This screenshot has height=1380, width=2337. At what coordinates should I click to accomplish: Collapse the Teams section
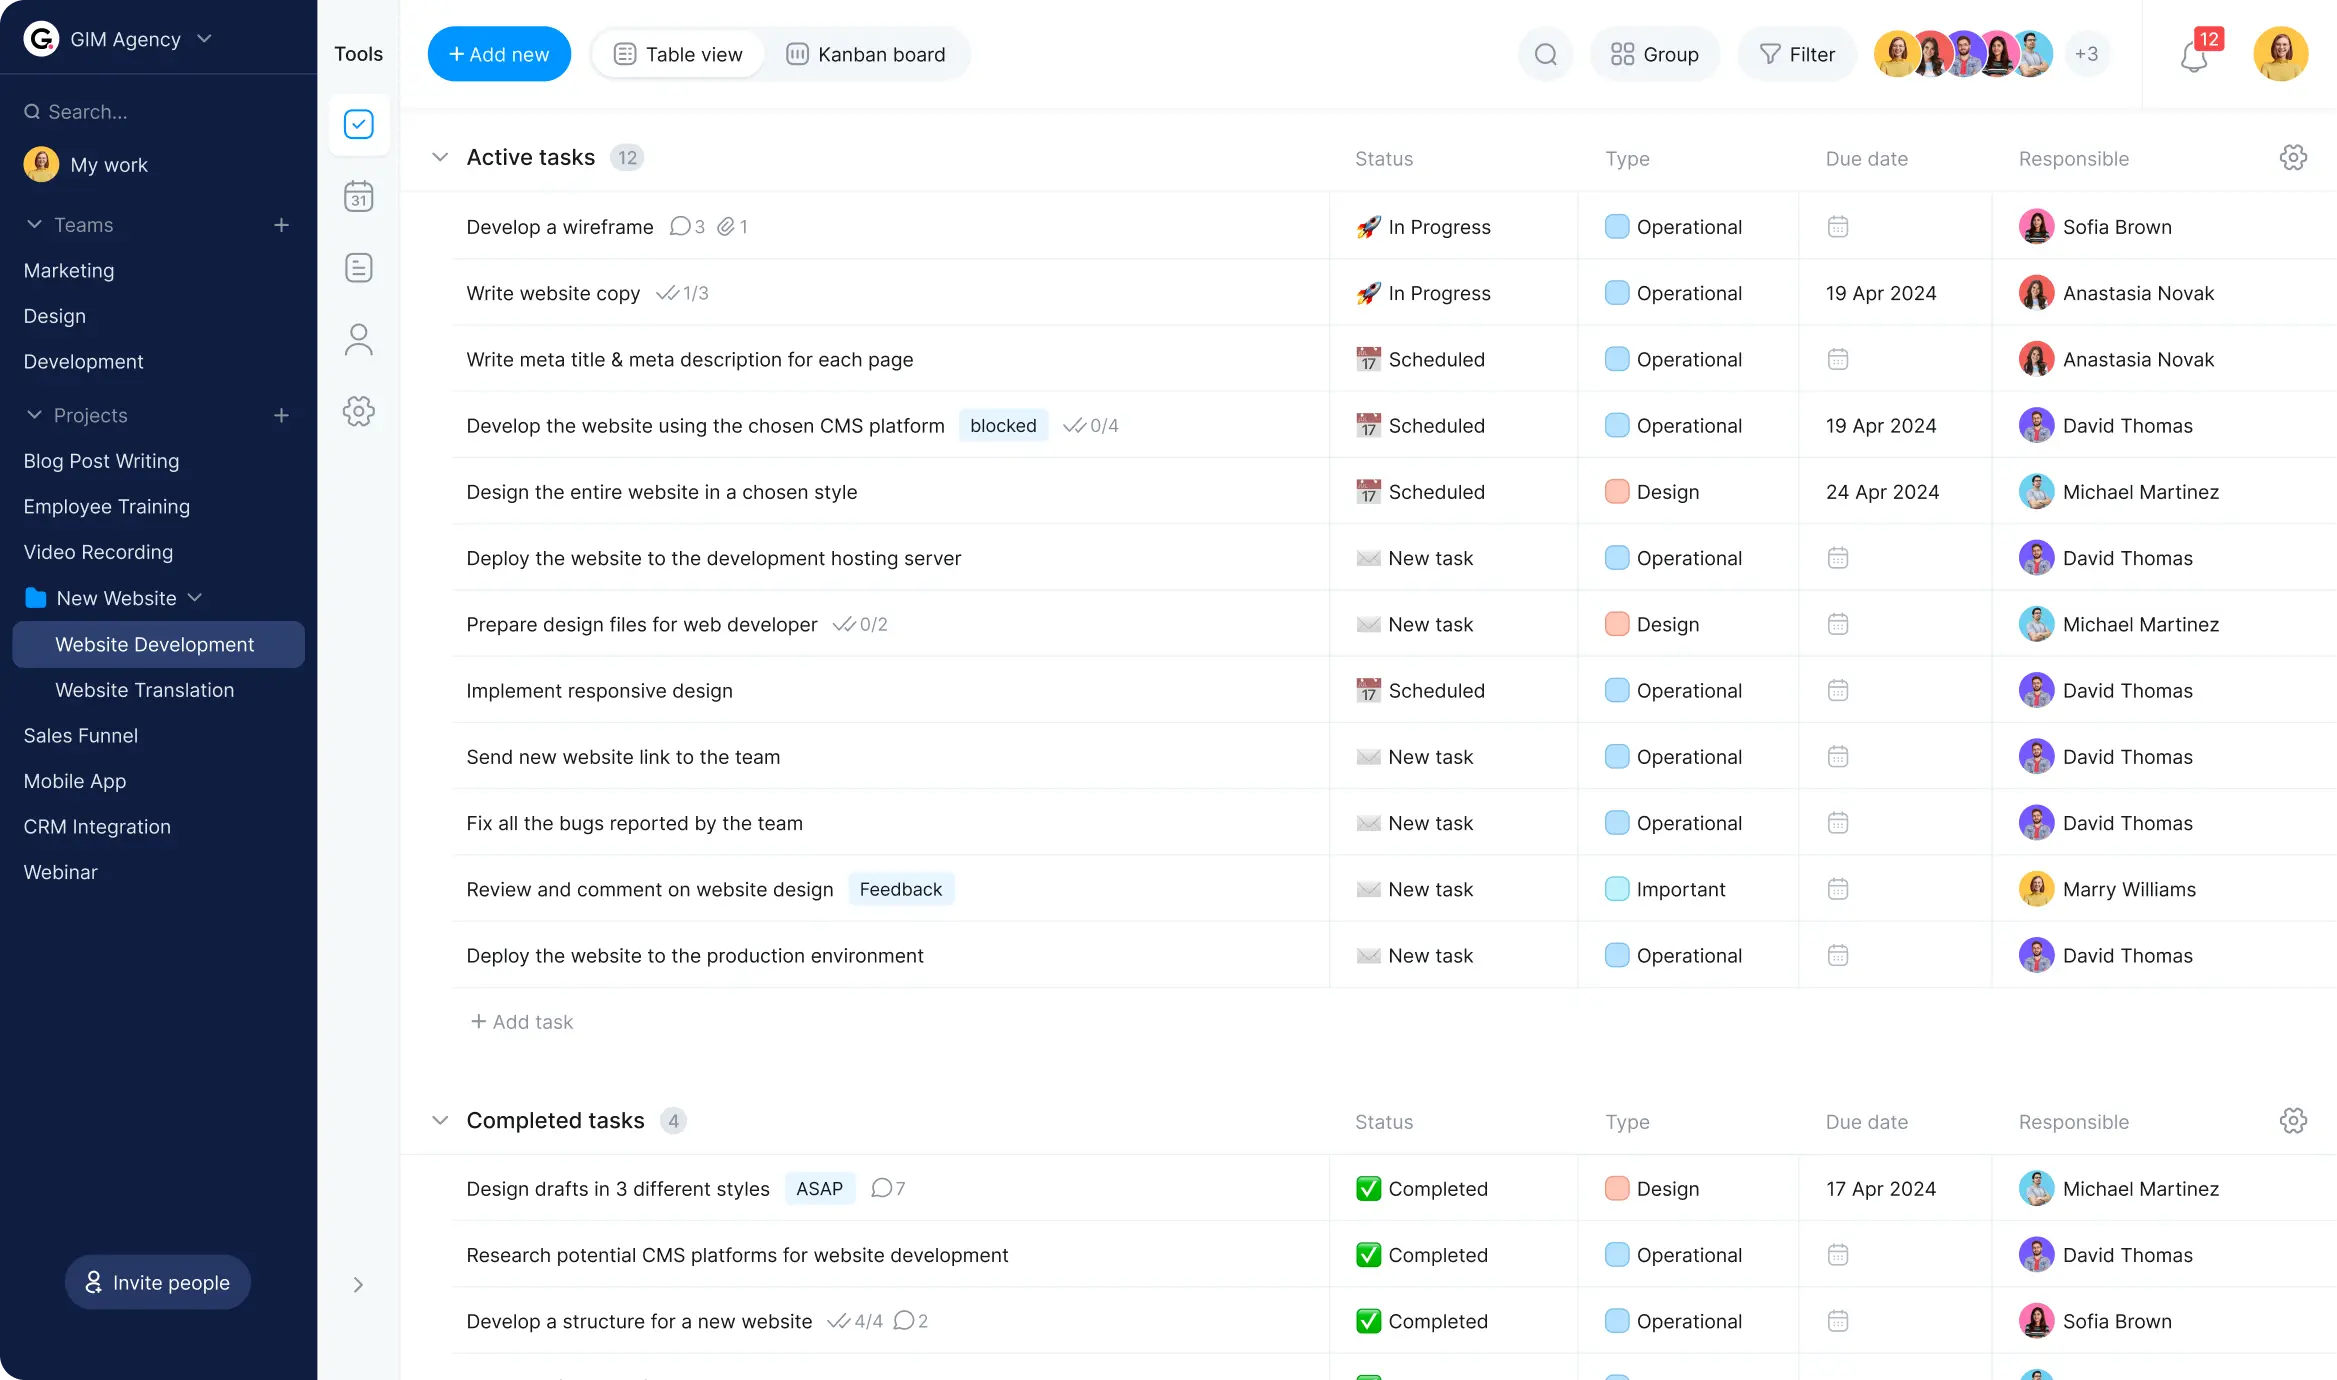click(x=34, y=225)
